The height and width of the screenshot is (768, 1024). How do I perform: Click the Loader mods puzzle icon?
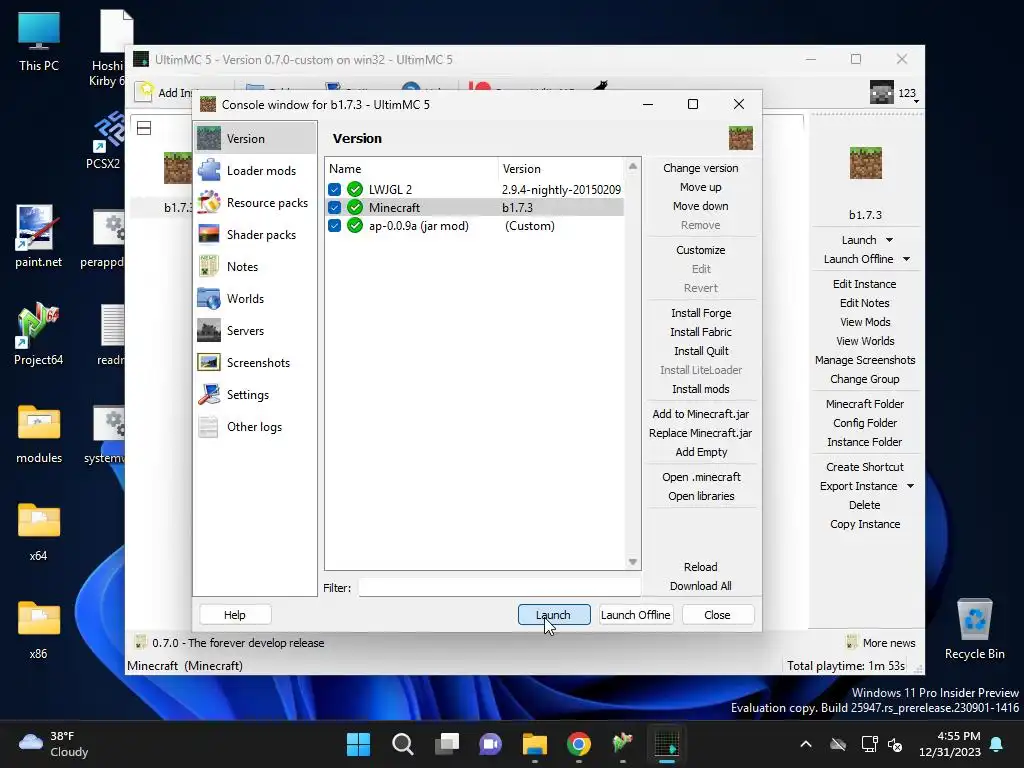209,170
